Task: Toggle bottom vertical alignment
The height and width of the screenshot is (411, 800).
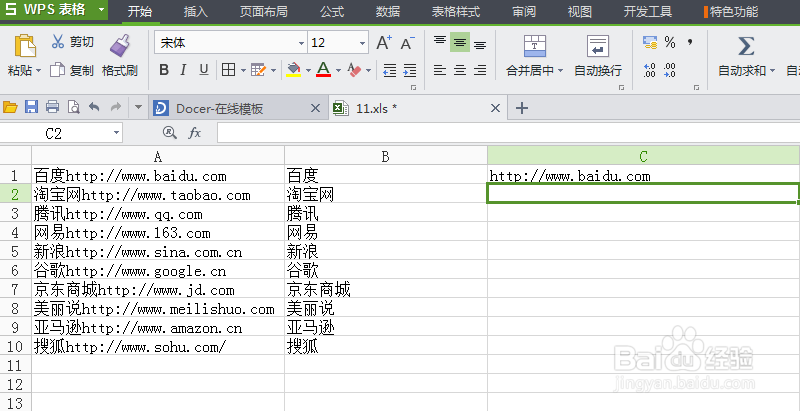Action: pyautogui.click(x=480, y=43)
